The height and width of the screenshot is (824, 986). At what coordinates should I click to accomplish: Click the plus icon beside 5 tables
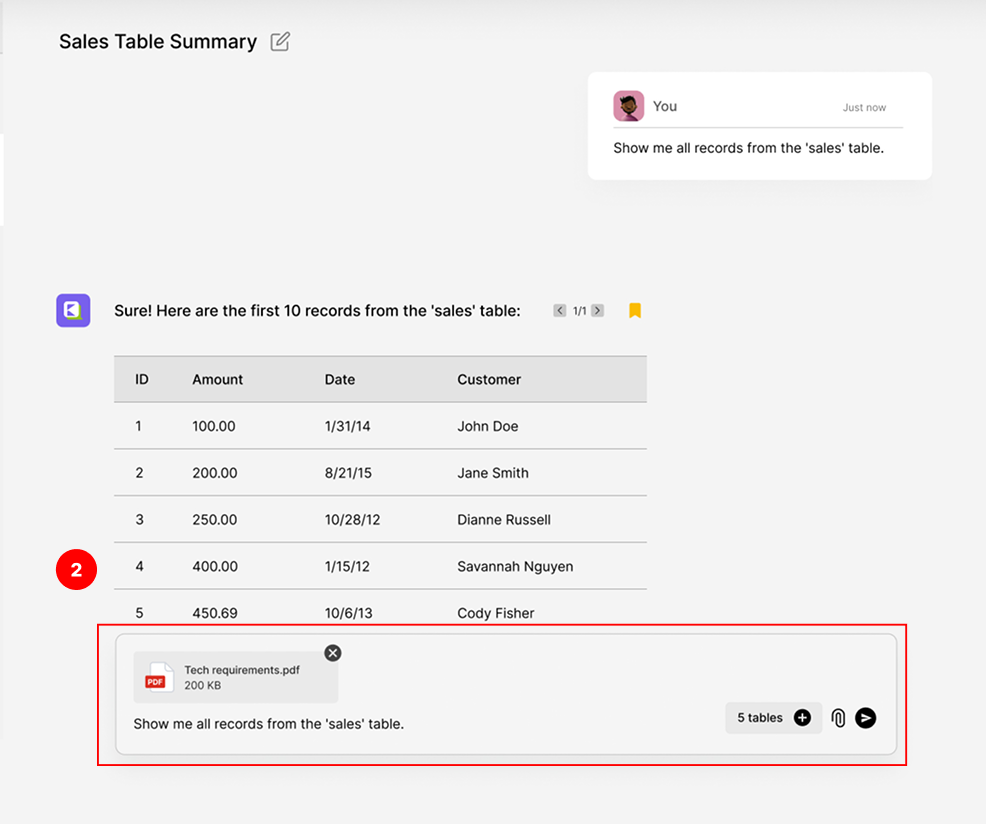(802, 718)
